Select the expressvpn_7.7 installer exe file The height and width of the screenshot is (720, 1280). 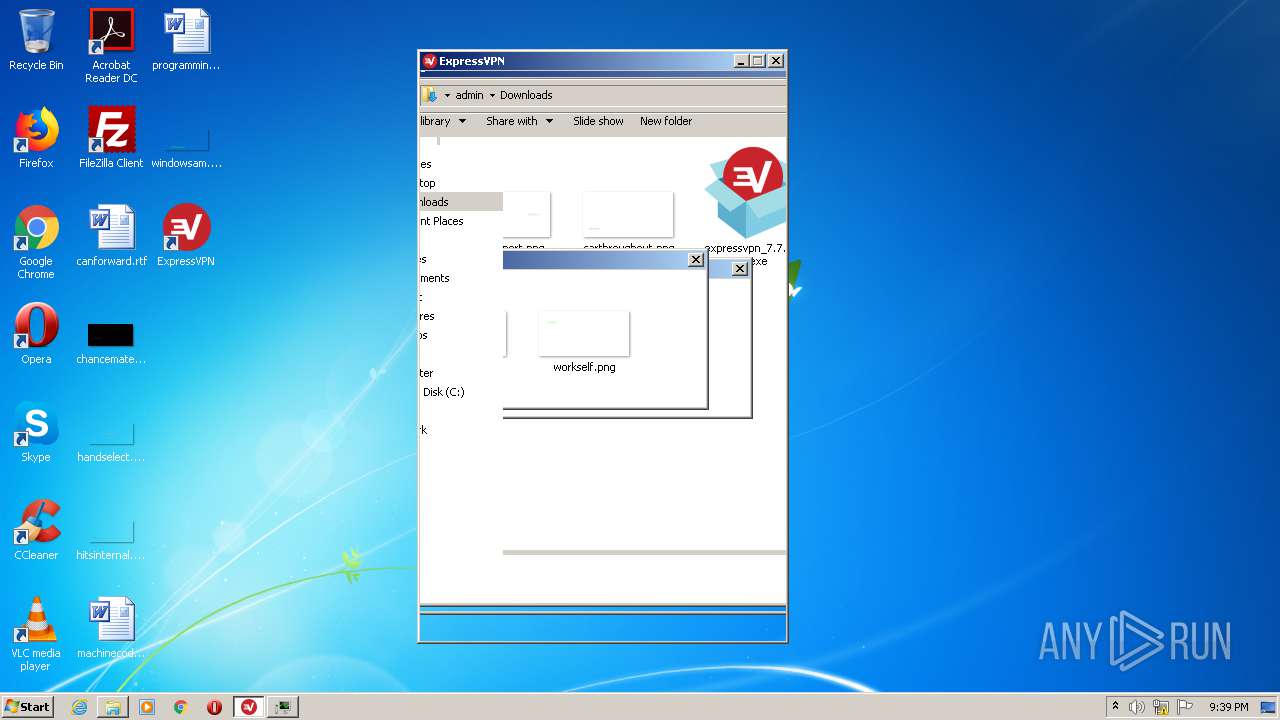point(746,205)
